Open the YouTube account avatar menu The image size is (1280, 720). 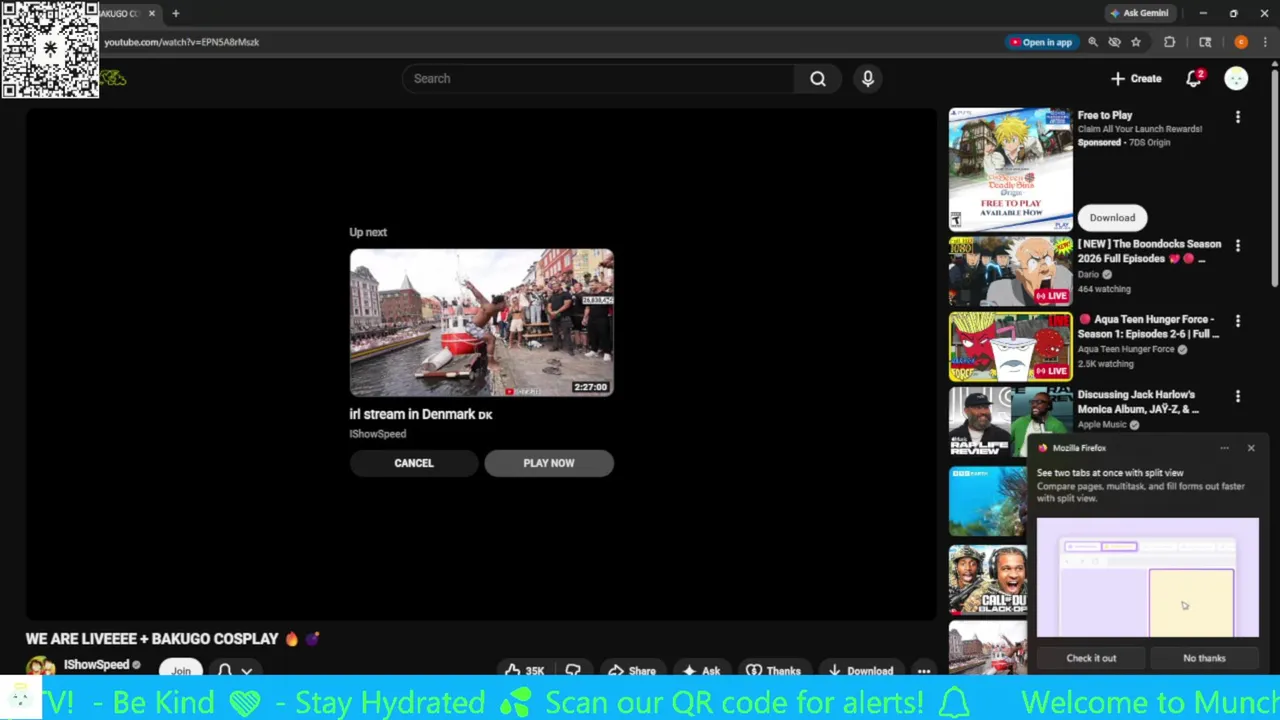(x=1236, y=79)
